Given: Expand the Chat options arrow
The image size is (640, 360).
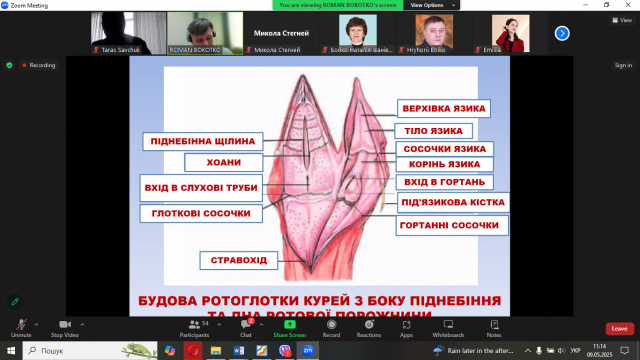Looking at the screenshot, I should [261, 325].
